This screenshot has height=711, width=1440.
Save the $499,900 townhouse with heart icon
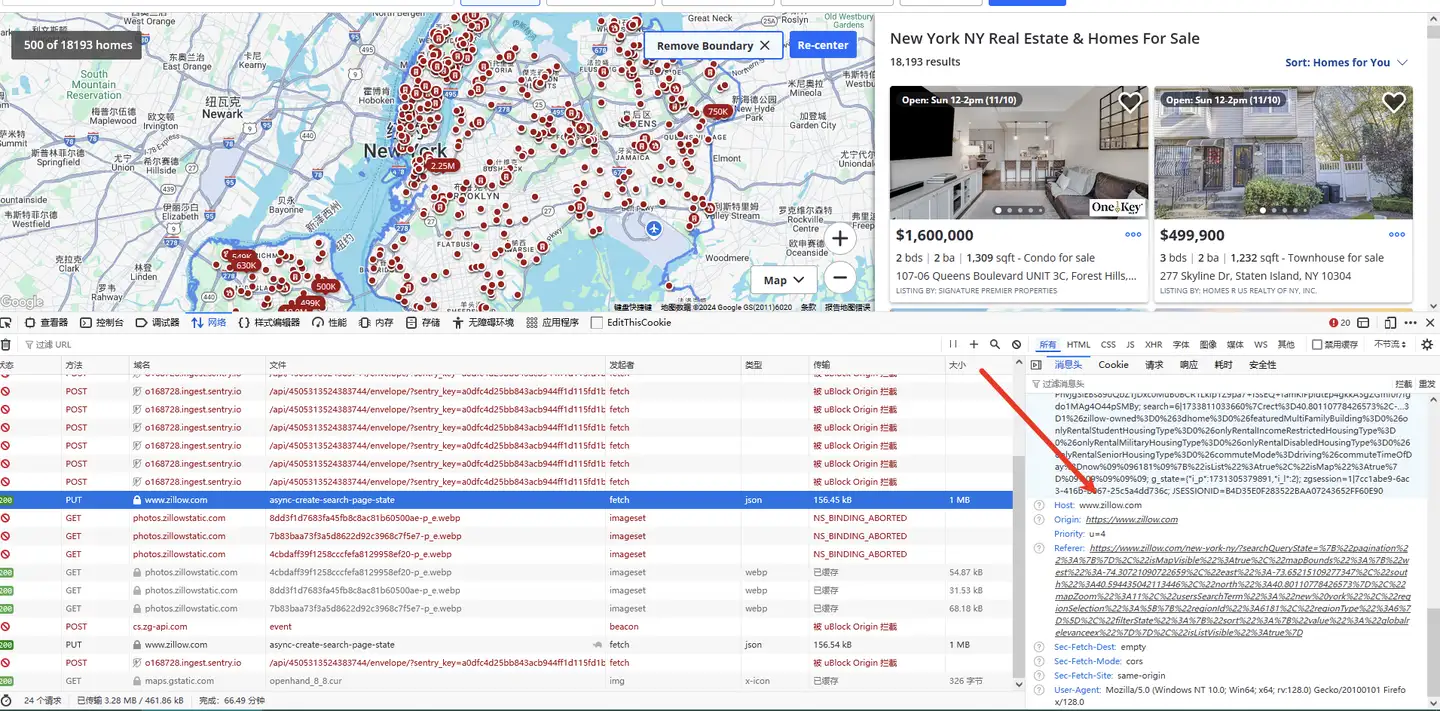click(x=1394, y=102)
